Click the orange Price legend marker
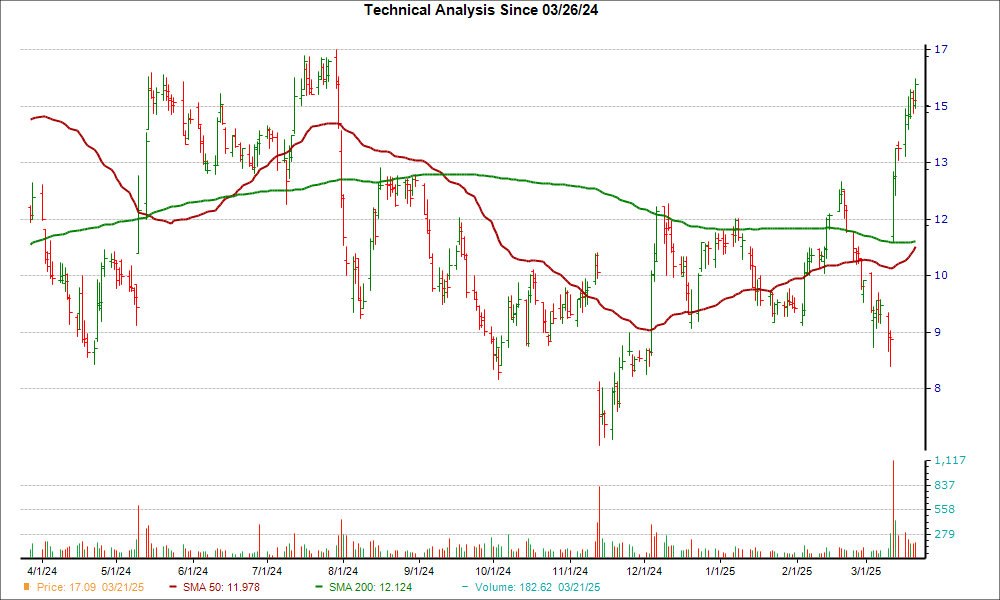The width and height of the screenshot is (1000, 600). (27, 587)
